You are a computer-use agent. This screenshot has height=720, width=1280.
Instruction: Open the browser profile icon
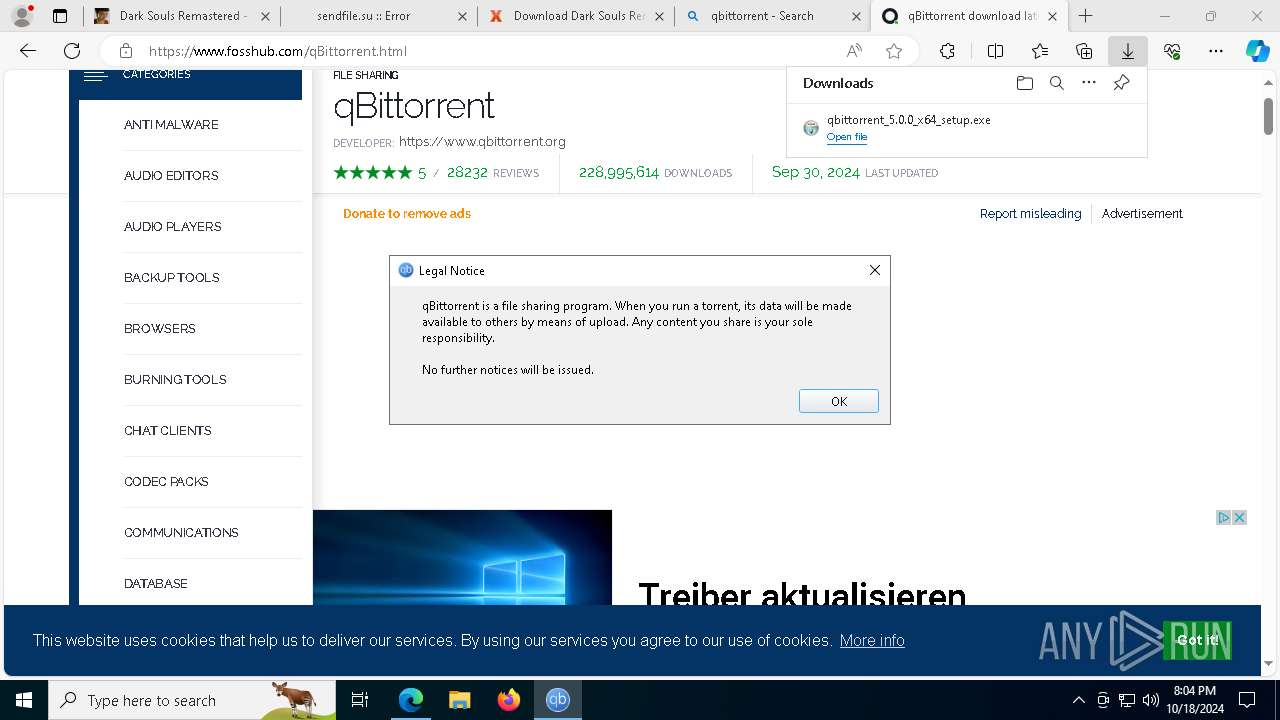(22, 16)
